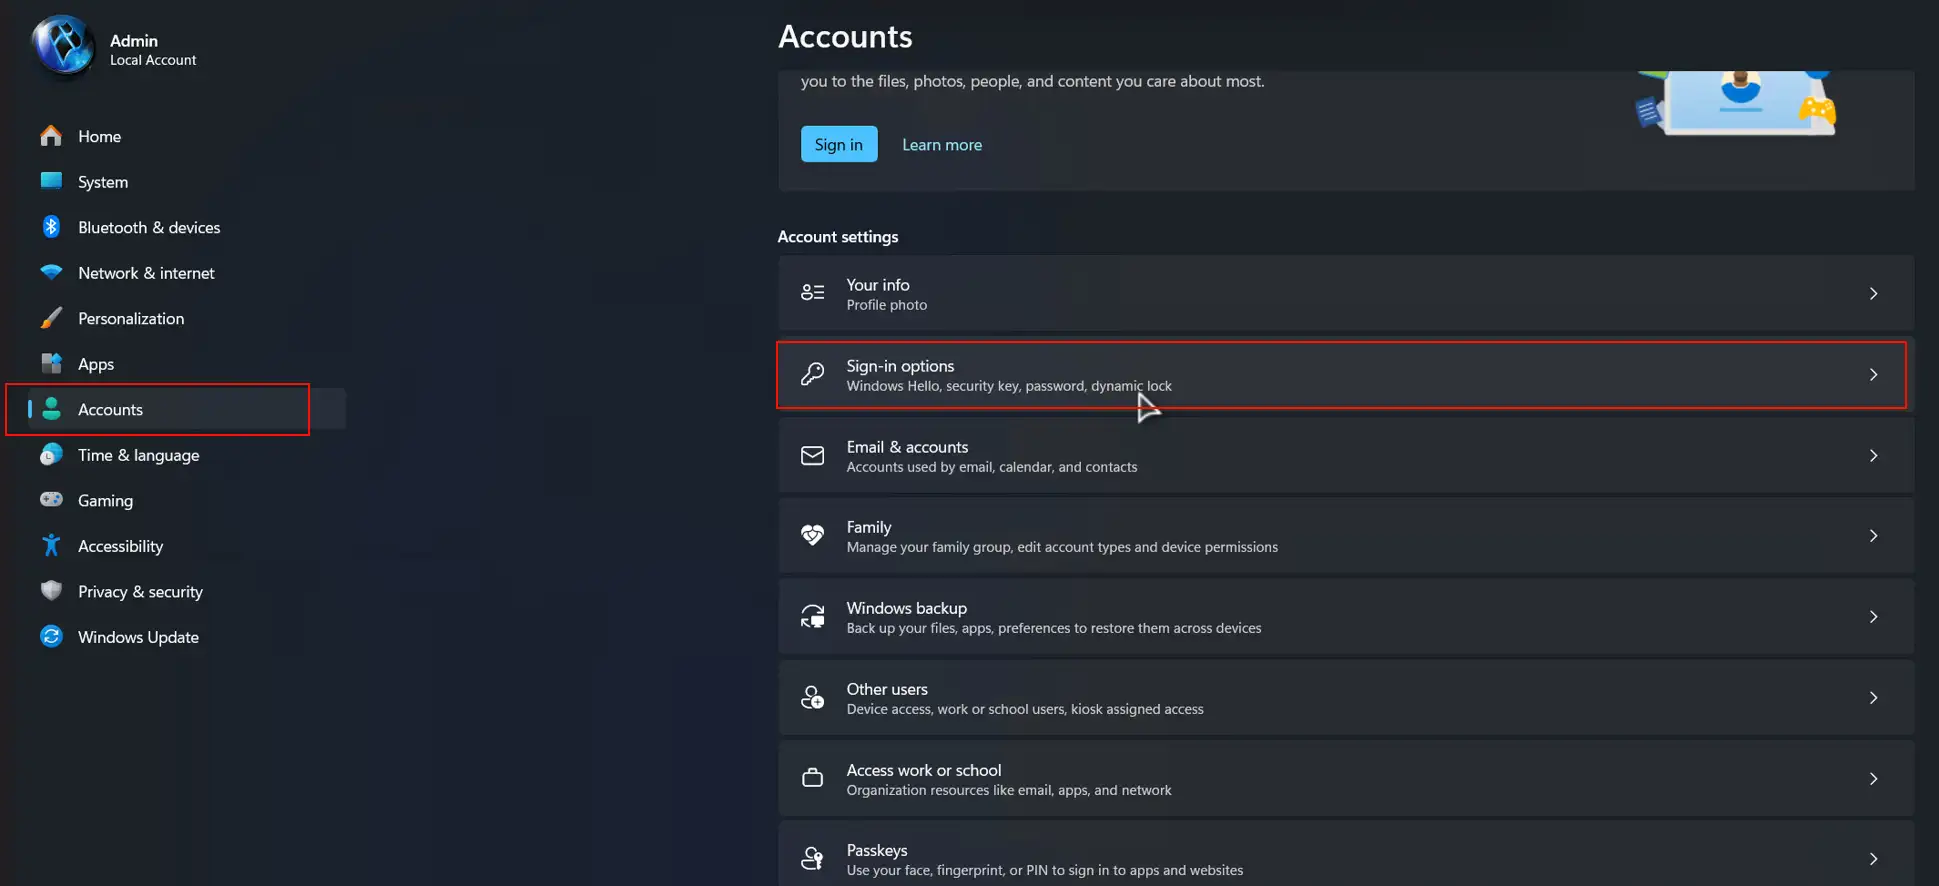
Task: Click 'Family' title text
Action: (869, 527)
